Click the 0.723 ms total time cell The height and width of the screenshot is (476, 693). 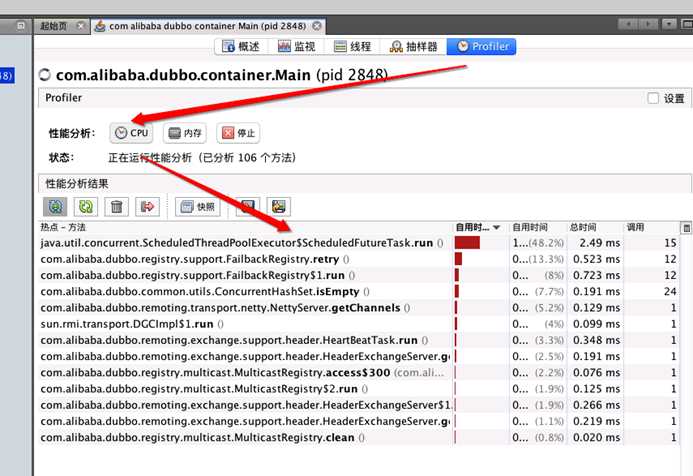point(596,275)
